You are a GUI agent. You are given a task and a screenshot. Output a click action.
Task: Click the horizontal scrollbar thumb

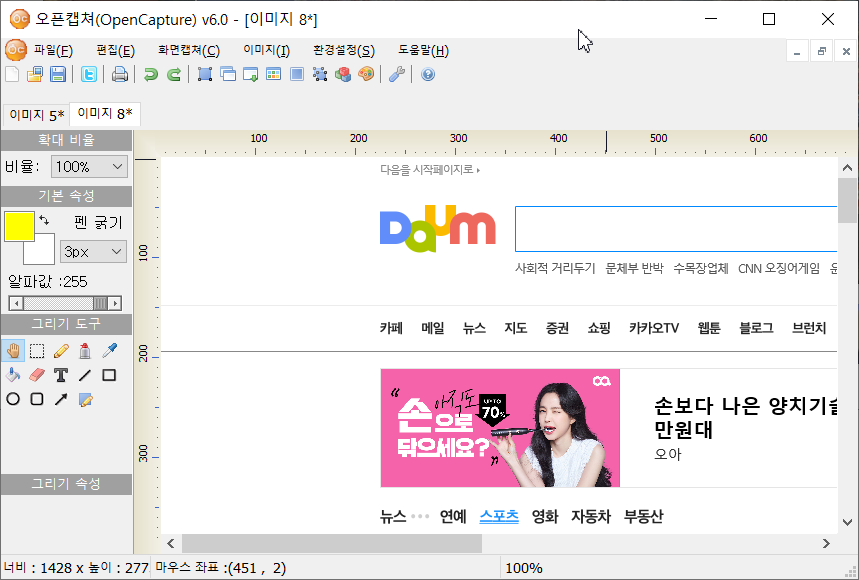332,543
